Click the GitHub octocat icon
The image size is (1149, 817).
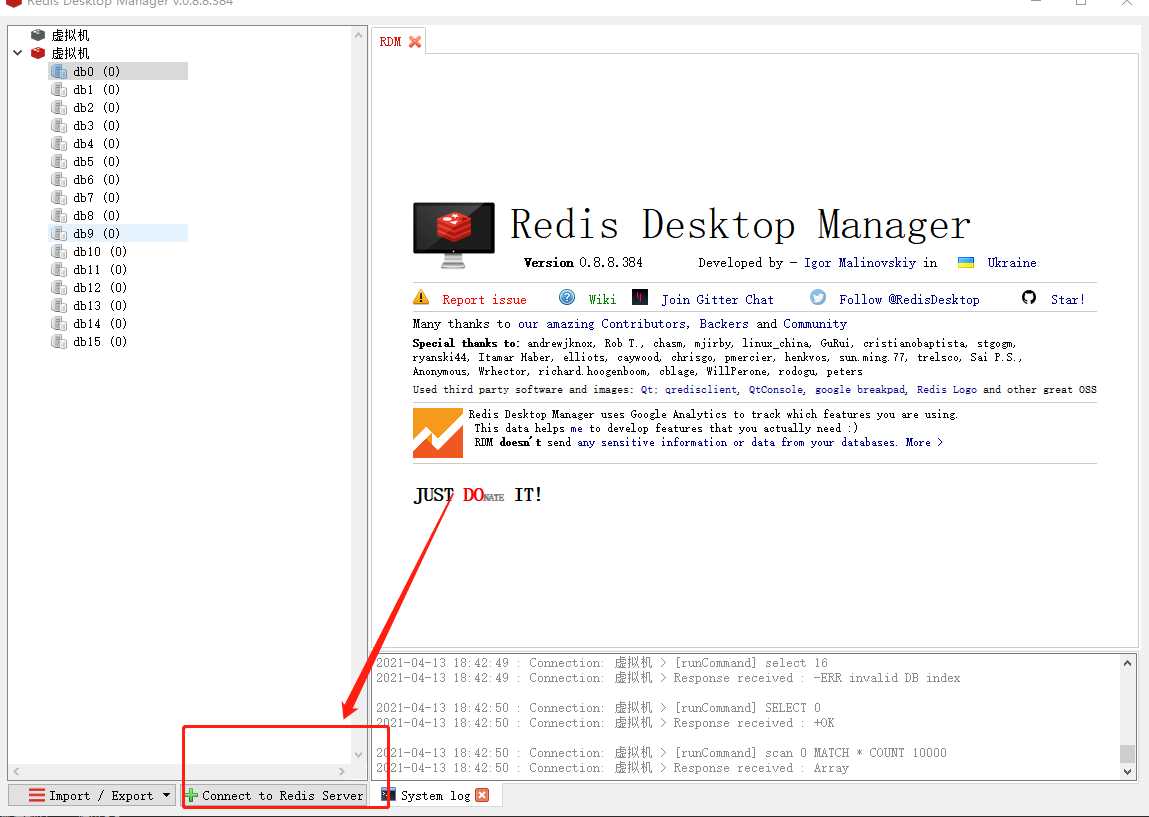(x=1029, y=297)
